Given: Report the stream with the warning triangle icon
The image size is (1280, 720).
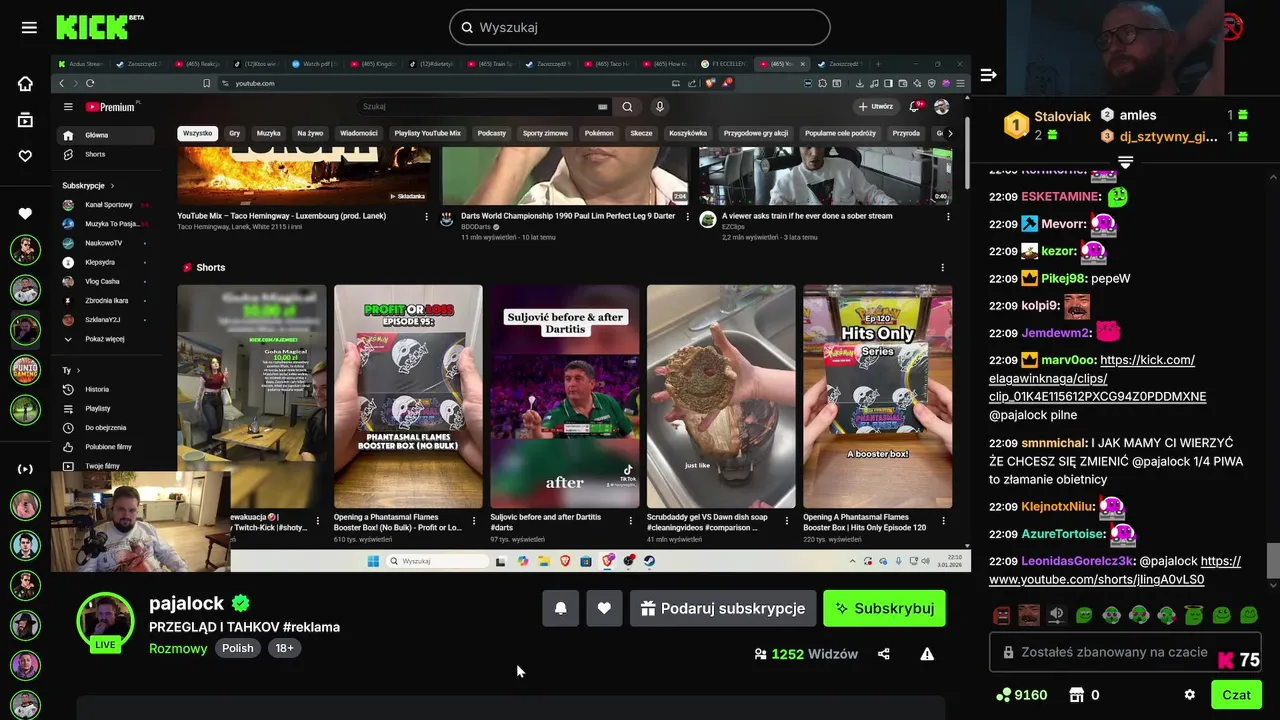Looking at the screenshot, I should click(x=927, y=654).
